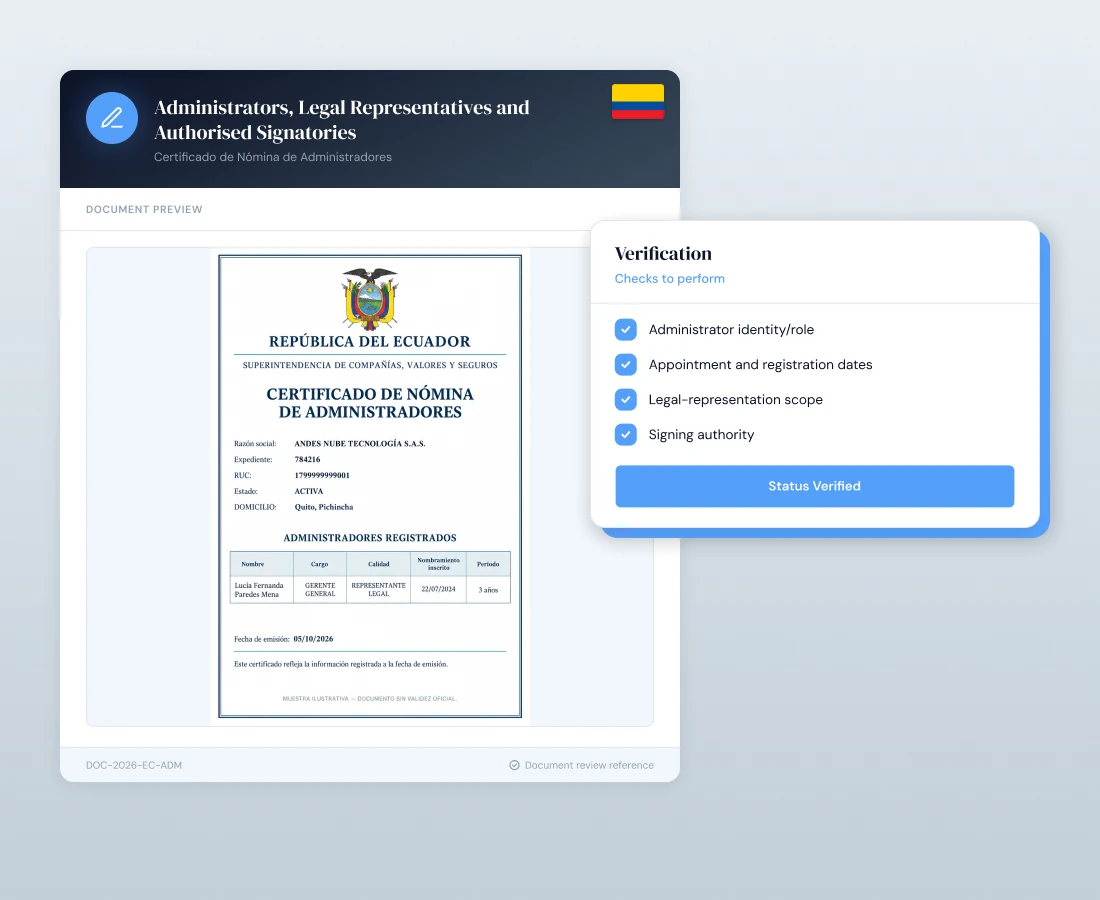Click the emission date 05/10/2026
This screenshot has width=1100, height=900.
pyautogui.click(x=314, y=639)
